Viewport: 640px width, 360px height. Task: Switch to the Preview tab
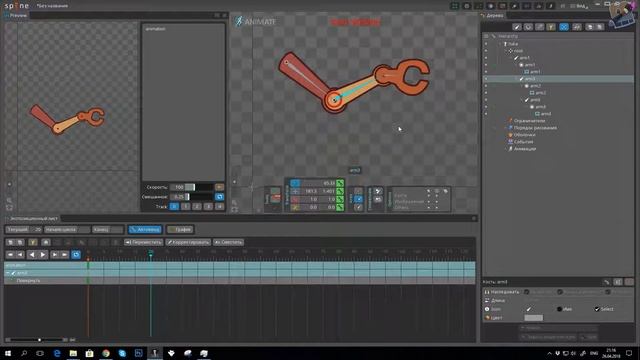pyautogui.click(x=16, y=15)
